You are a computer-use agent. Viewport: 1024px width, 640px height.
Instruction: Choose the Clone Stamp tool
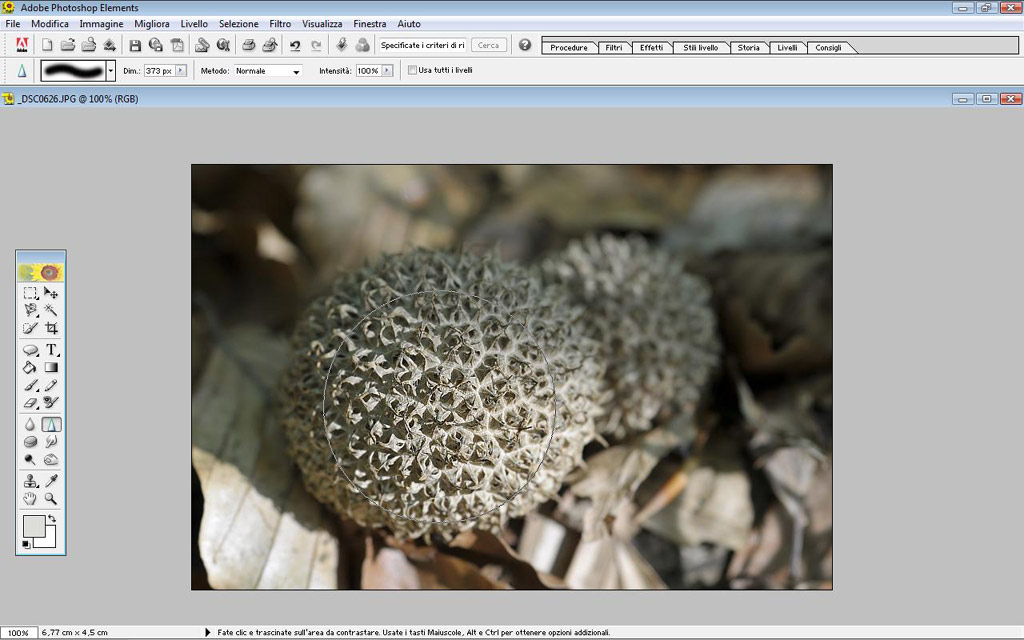click(x=31, y=481)
